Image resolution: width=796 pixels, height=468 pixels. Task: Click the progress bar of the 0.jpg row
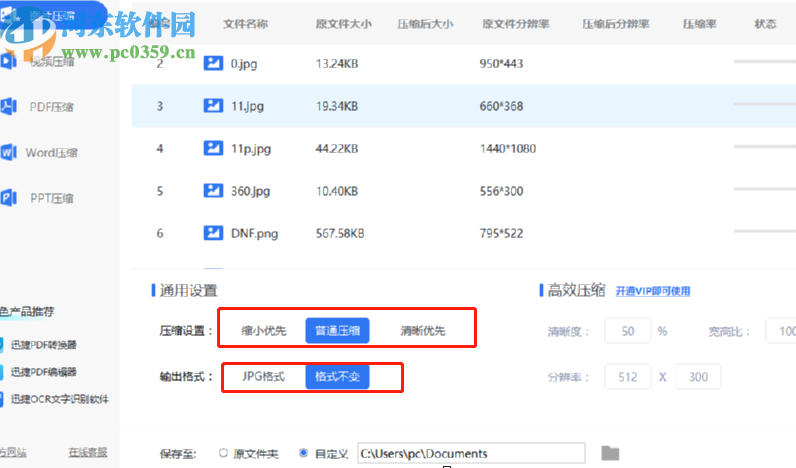click(x=765, y=61)
